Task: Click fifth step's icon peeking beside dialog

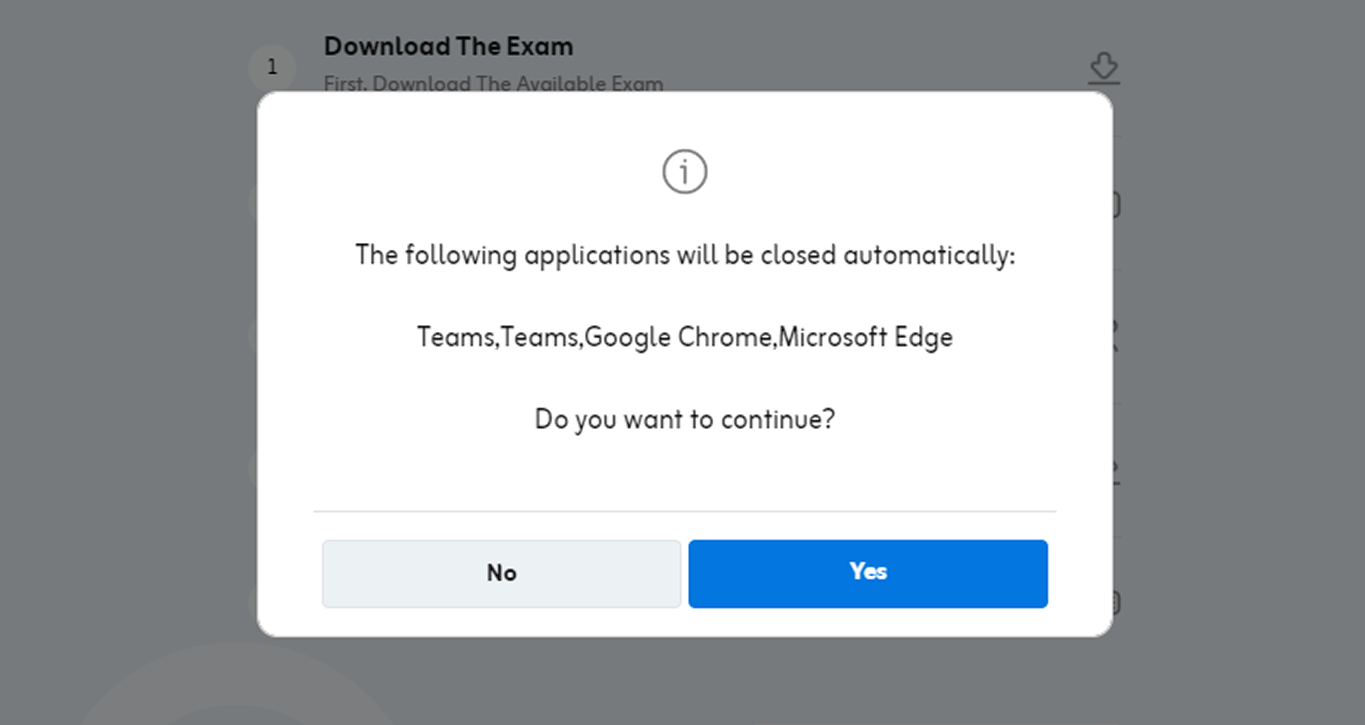Action: [x=1116, y=602]
